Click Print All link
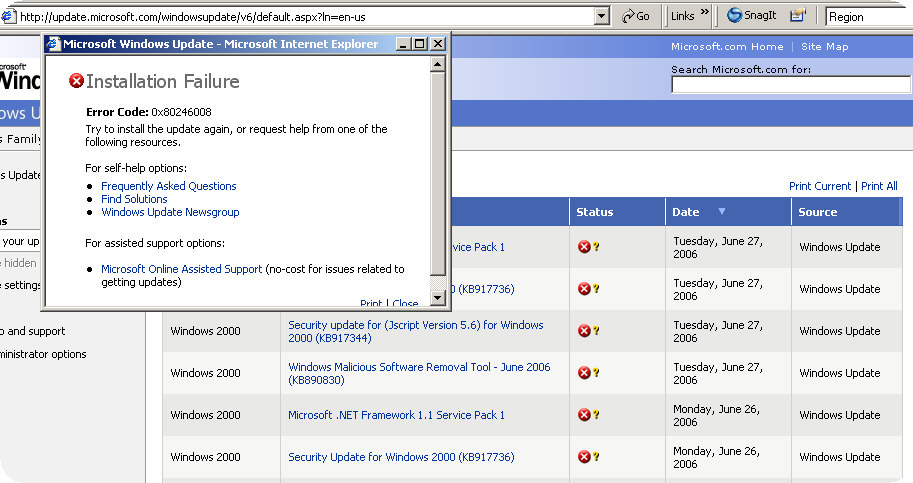 (879, 186)
